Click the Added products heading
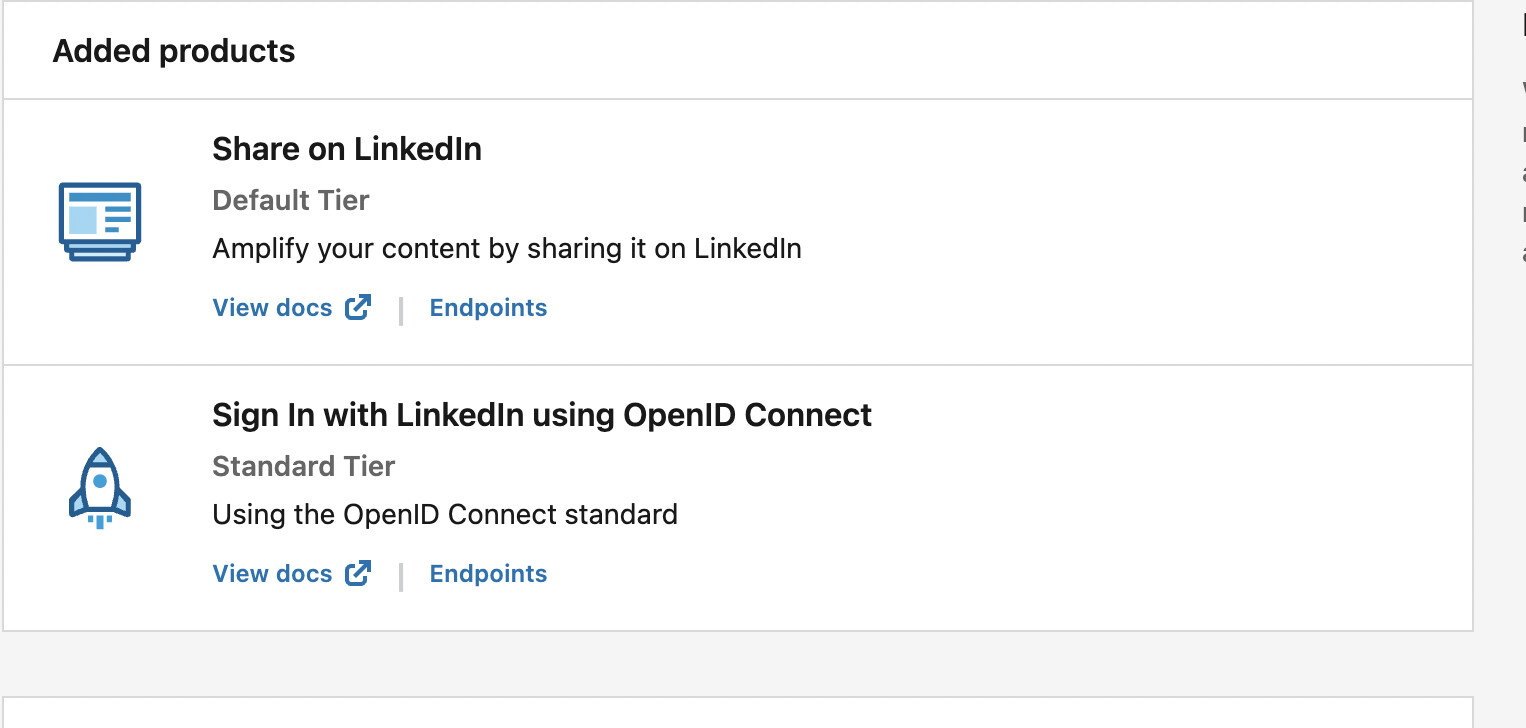Screen dimensions: 1526x728 [174, 51]
